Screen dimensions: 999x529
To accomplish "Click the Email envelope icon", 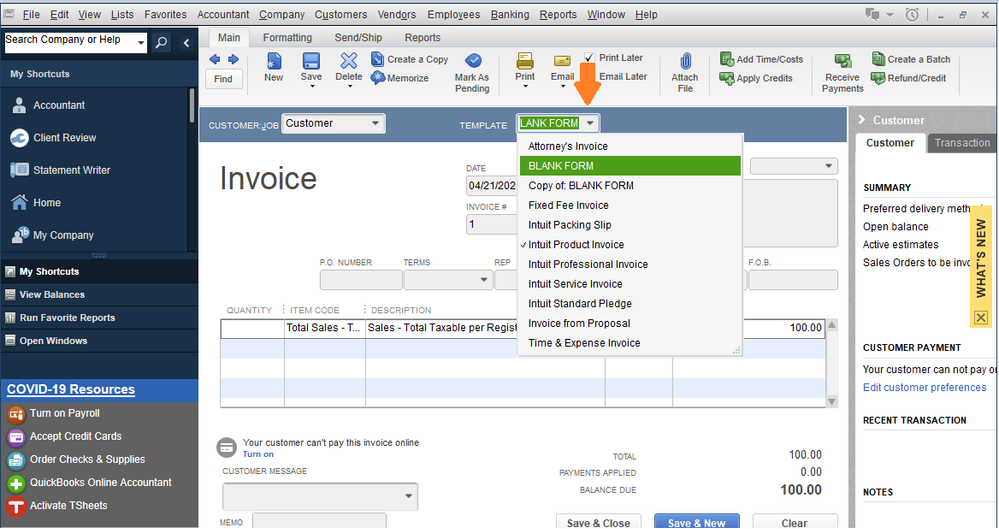I will tap(563, 61).
